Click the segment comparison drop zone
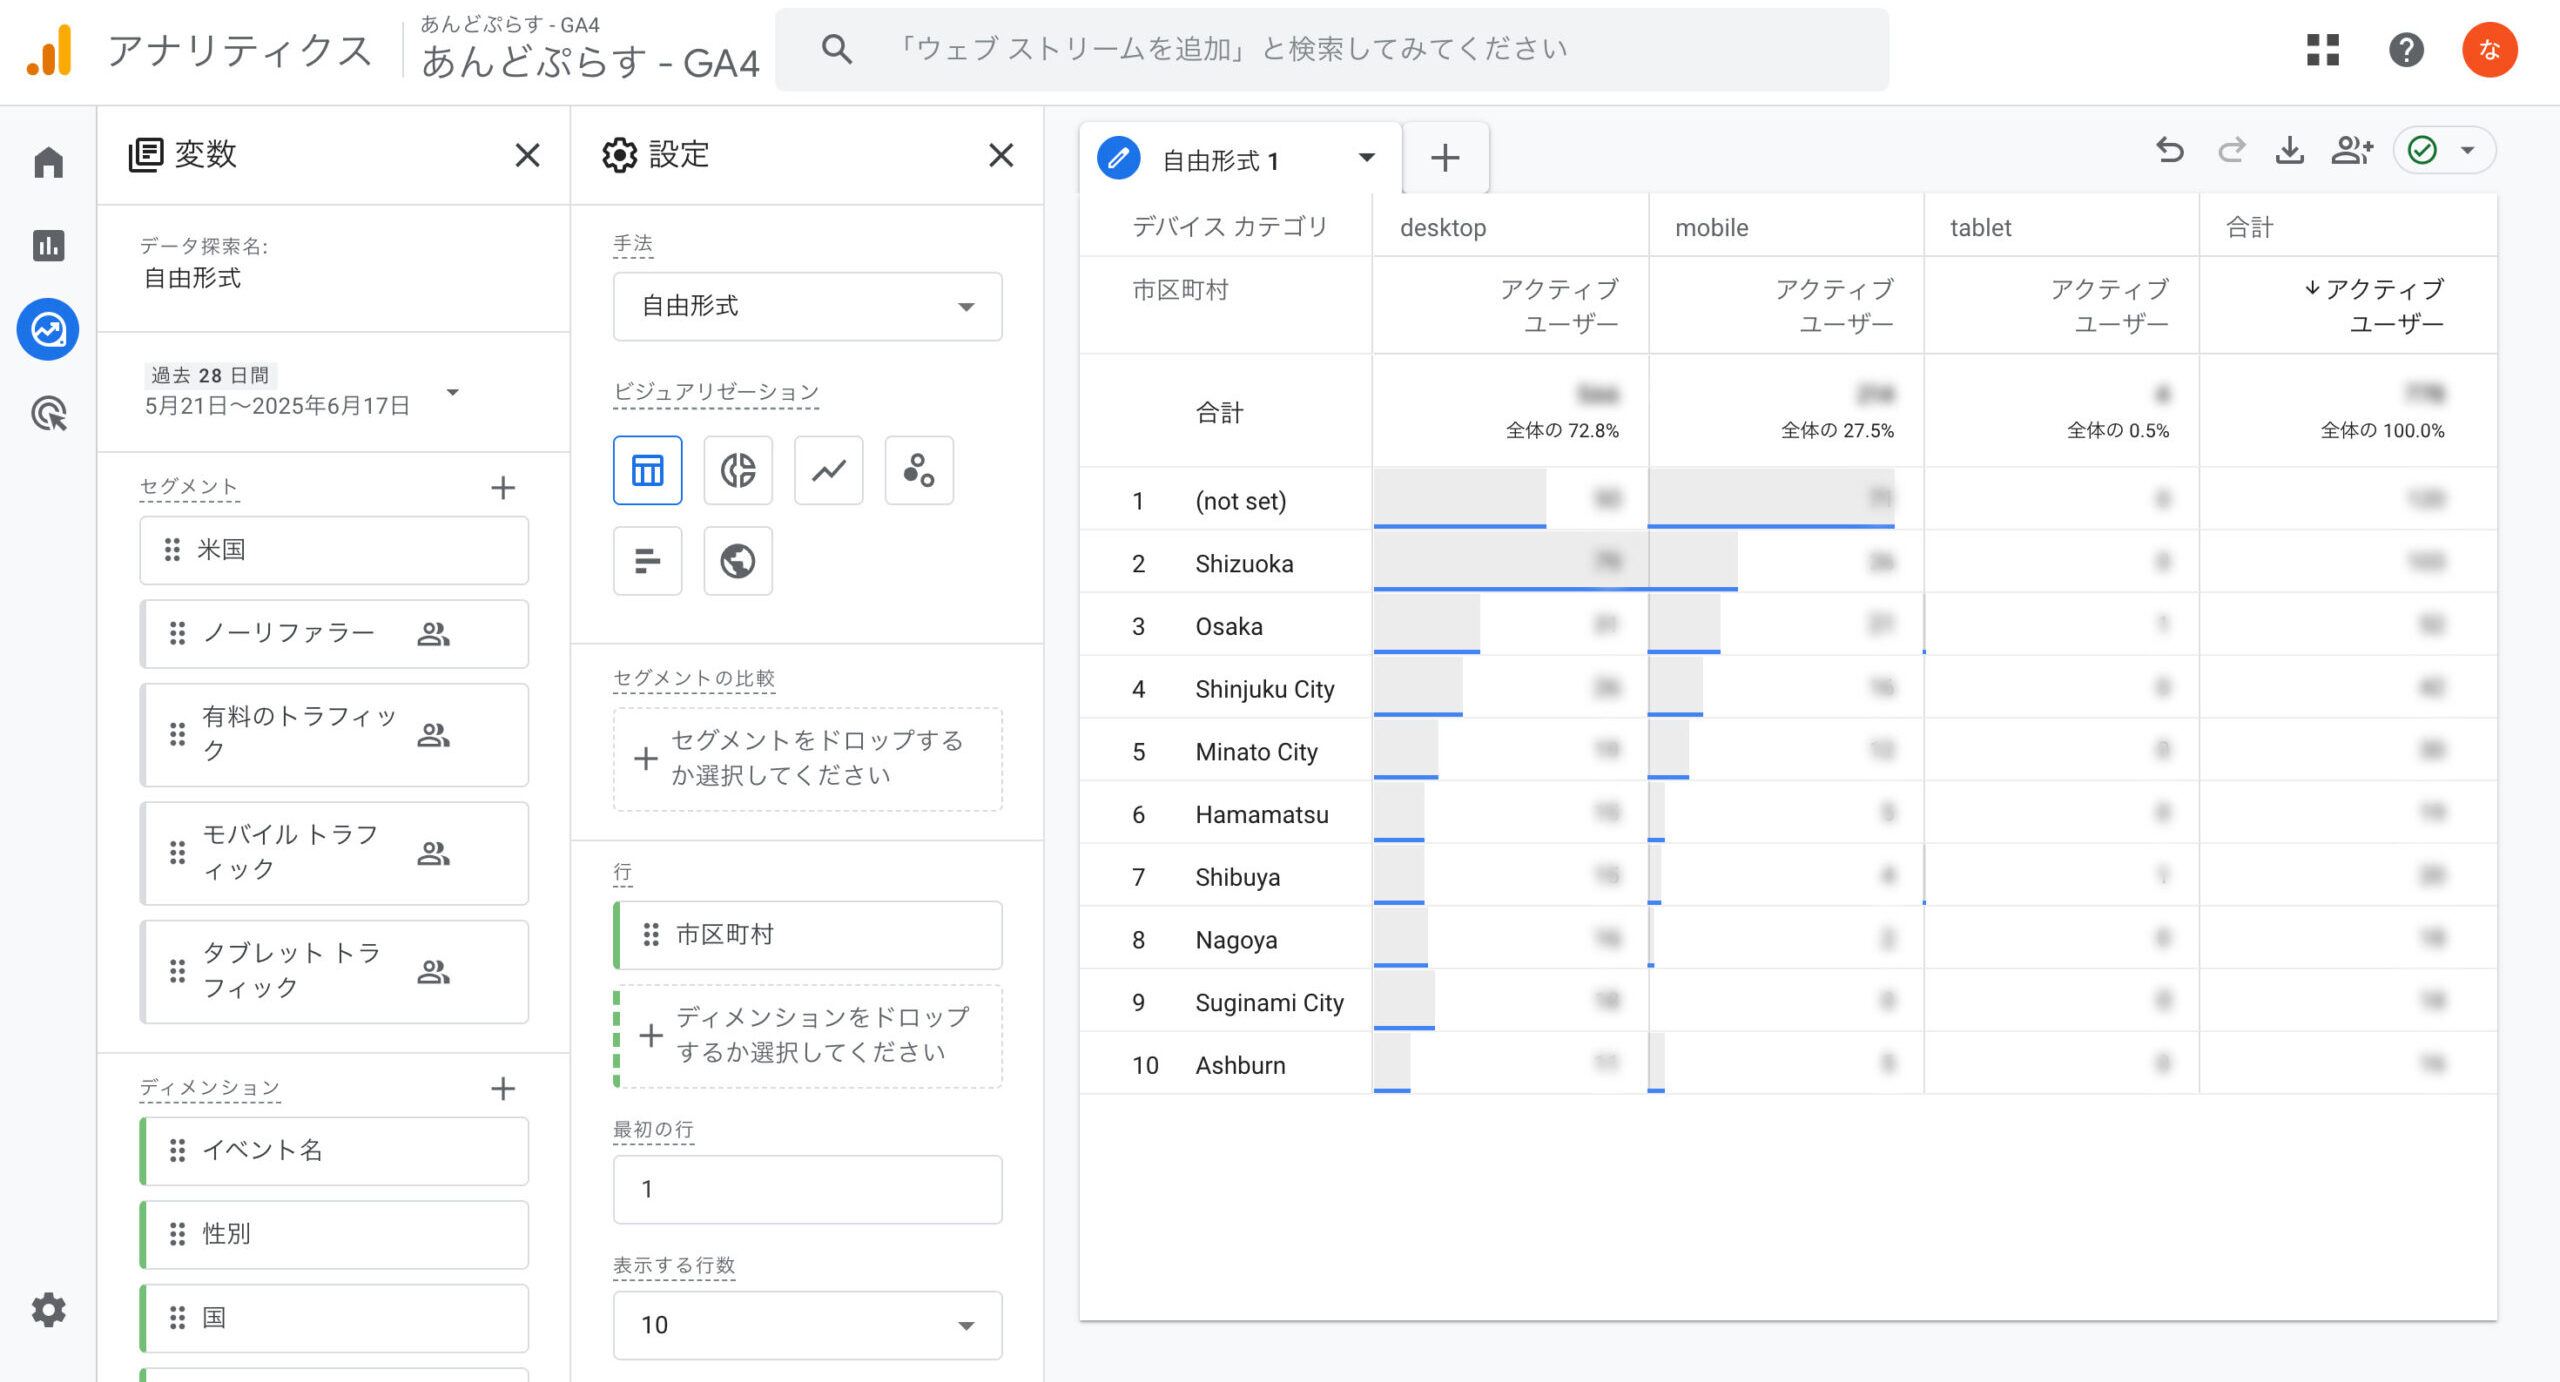The image size is (2560, 1382). click(807, 759)
